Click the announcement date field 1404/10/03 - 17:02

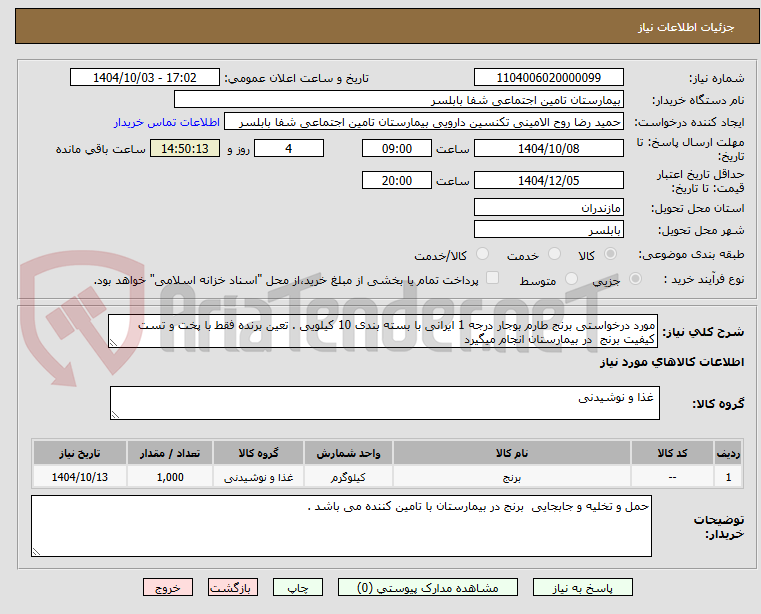145,78
